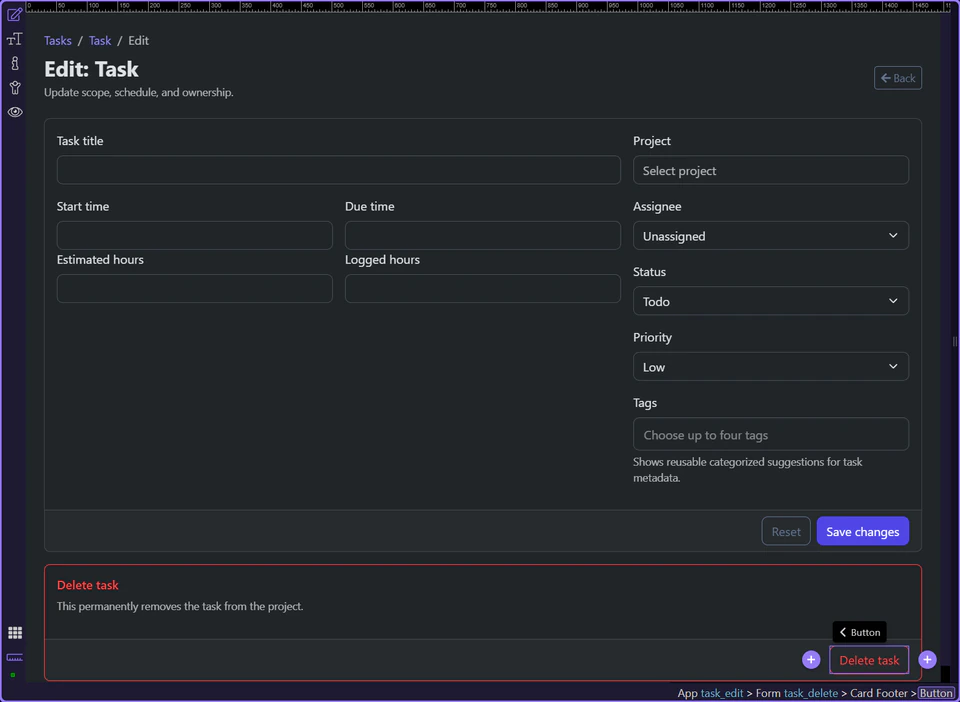Click the left purple plus beside Delete task
The width and height of the screenshot is (960, 702).
click(811, 659)
